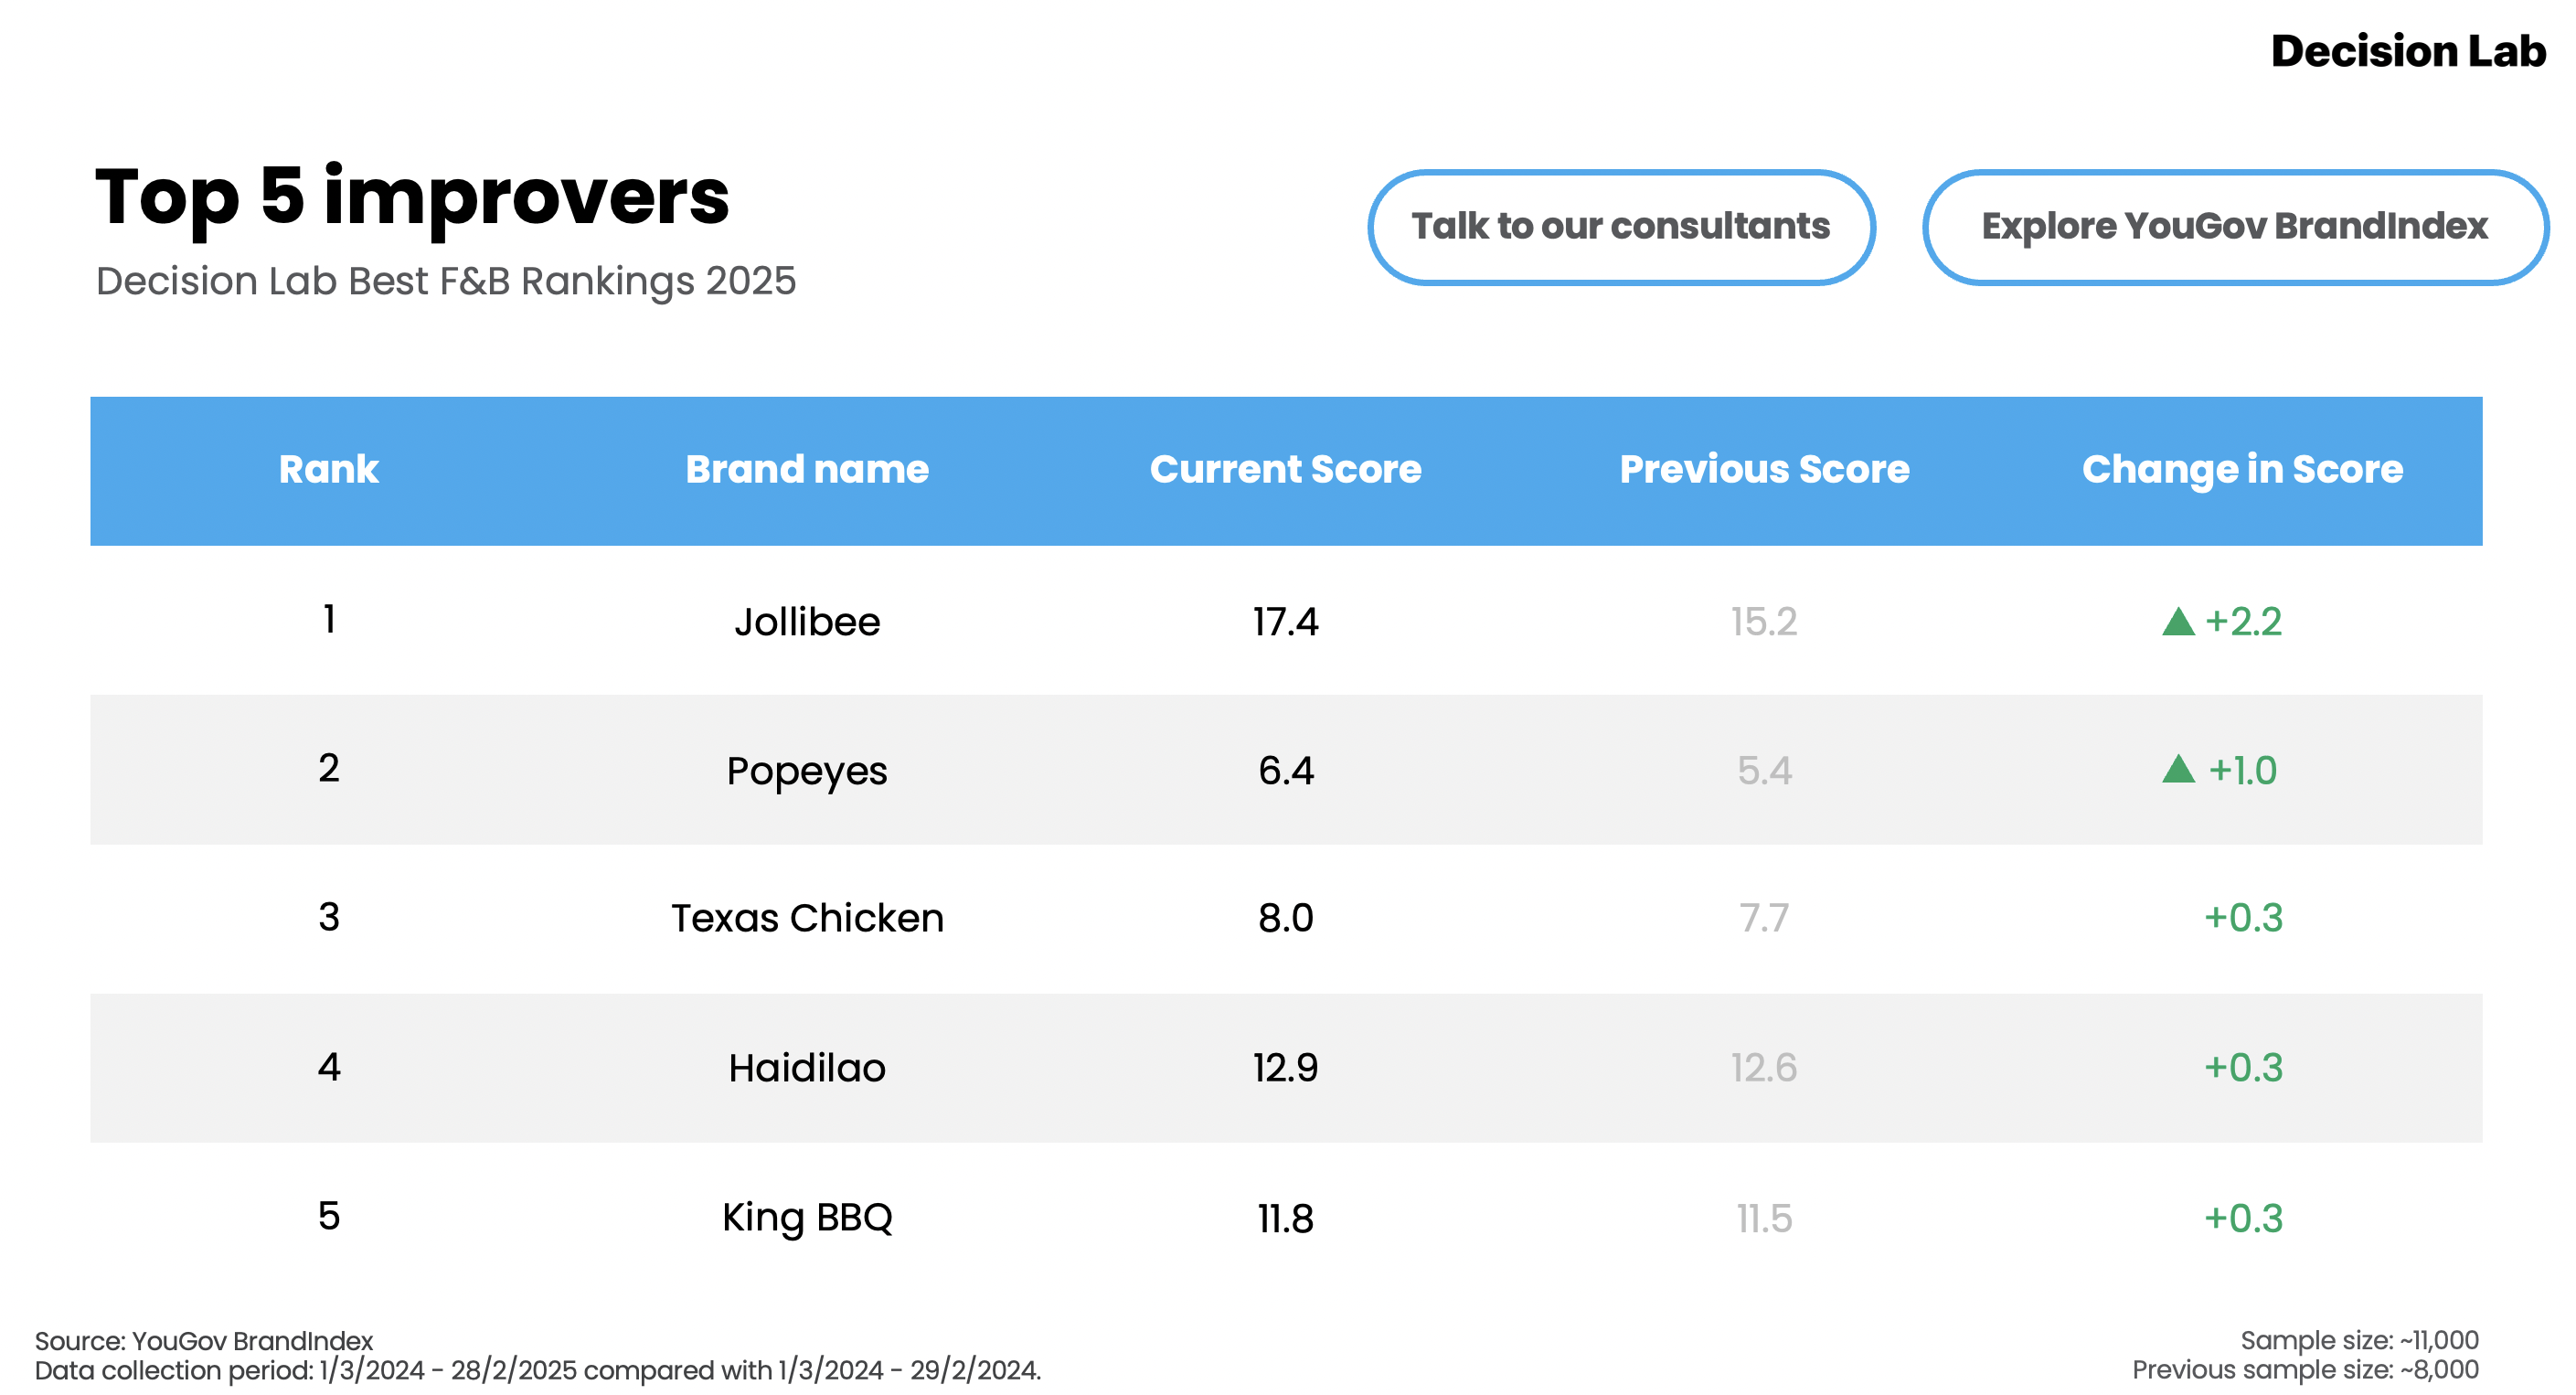The height and width of the screenshot is (1395, 2576).
Task: Click the Texas Chicken brand name cell
Action: pos(807,918)
